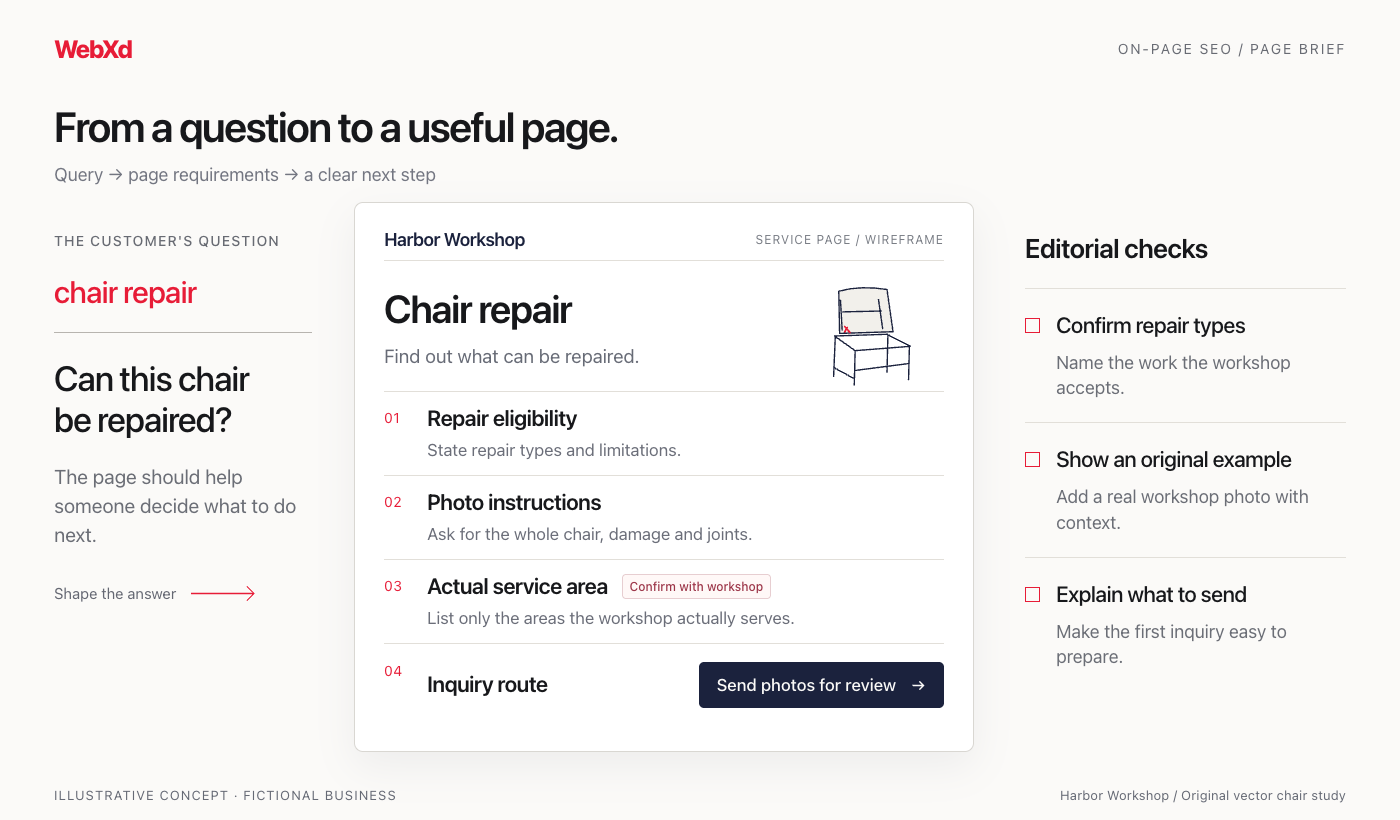Click Find out what can be repaired
This screenshot has width=1400, height=820.
pyautogui.click(x=511, y=357)
